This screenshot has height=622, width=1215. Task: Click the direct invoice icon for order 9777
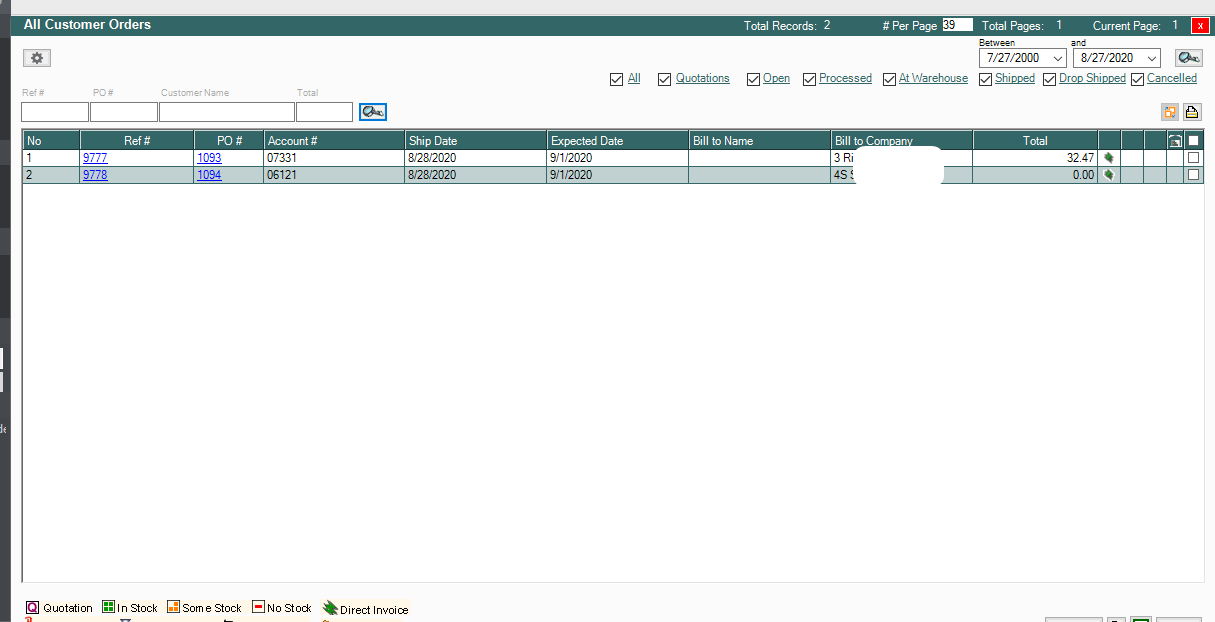coord(1109,158)
